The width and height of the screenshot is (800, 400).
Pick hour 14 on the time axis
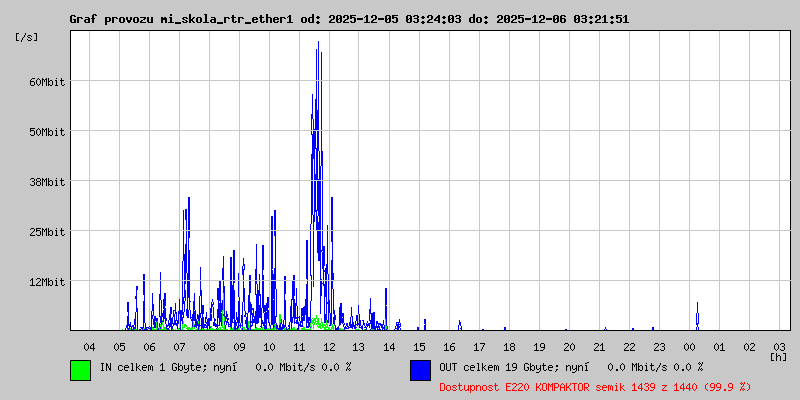(389, 346)
